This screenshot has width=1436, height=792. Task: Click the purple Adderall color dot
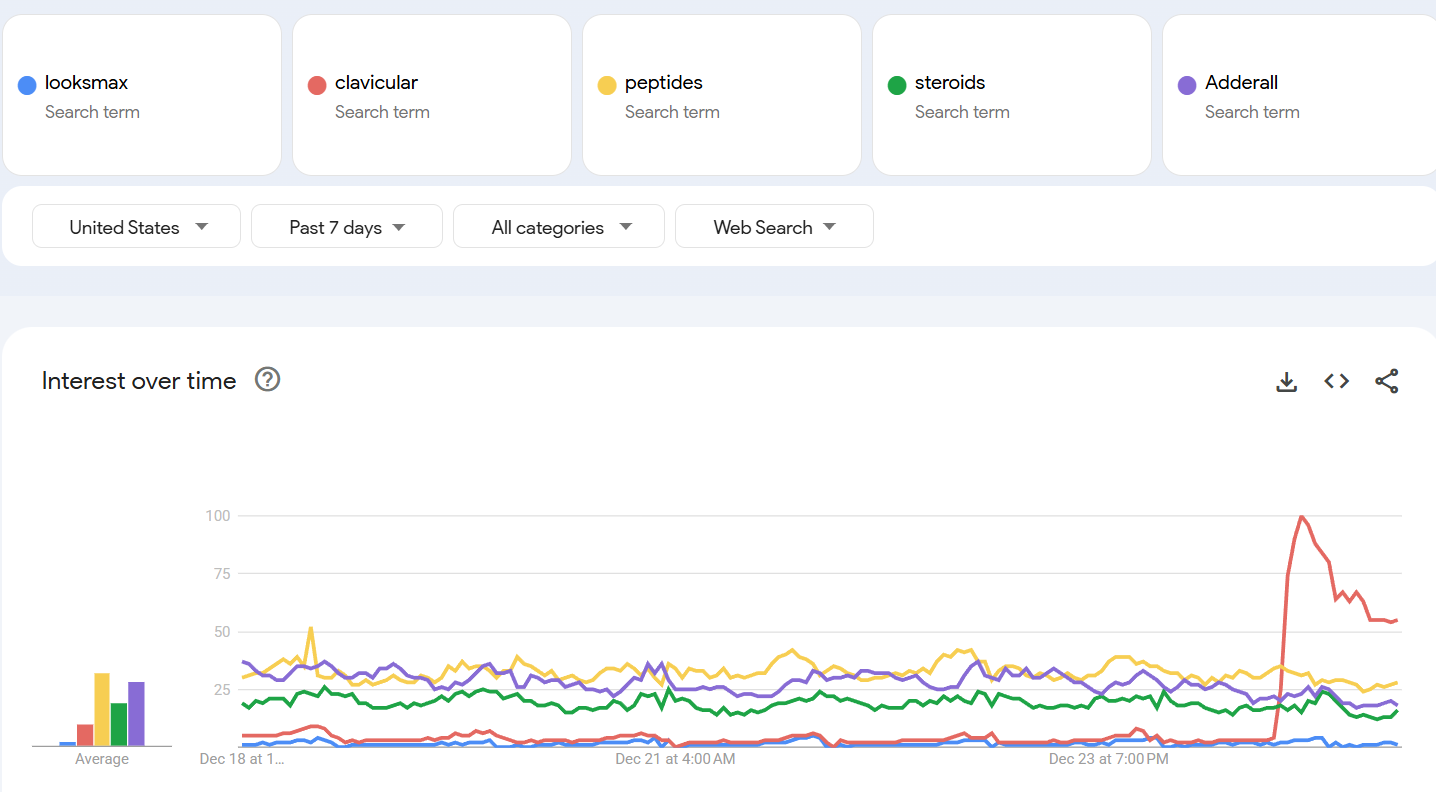click(x=1187, y=85)
